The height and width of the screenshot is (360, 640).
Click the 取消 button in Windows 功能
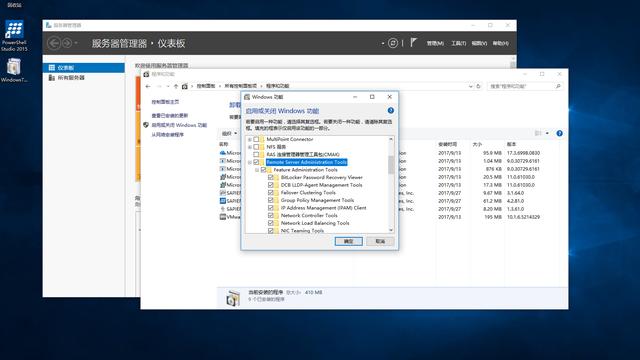pos(380,241)
